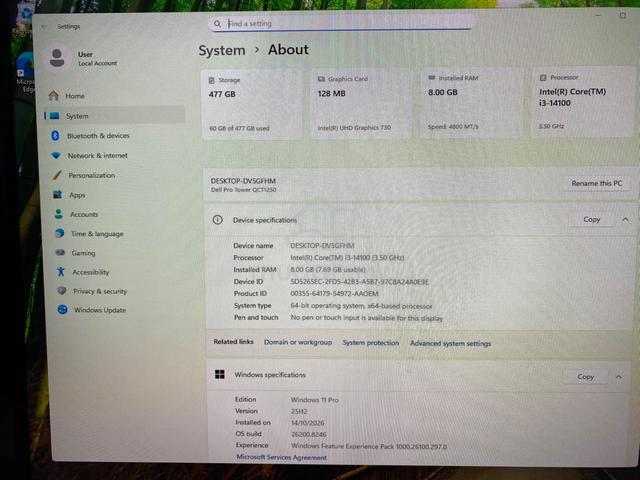640x480 pixels.
Task: Collapse the Windows specifications section
Action: click(x=619, y=377)
